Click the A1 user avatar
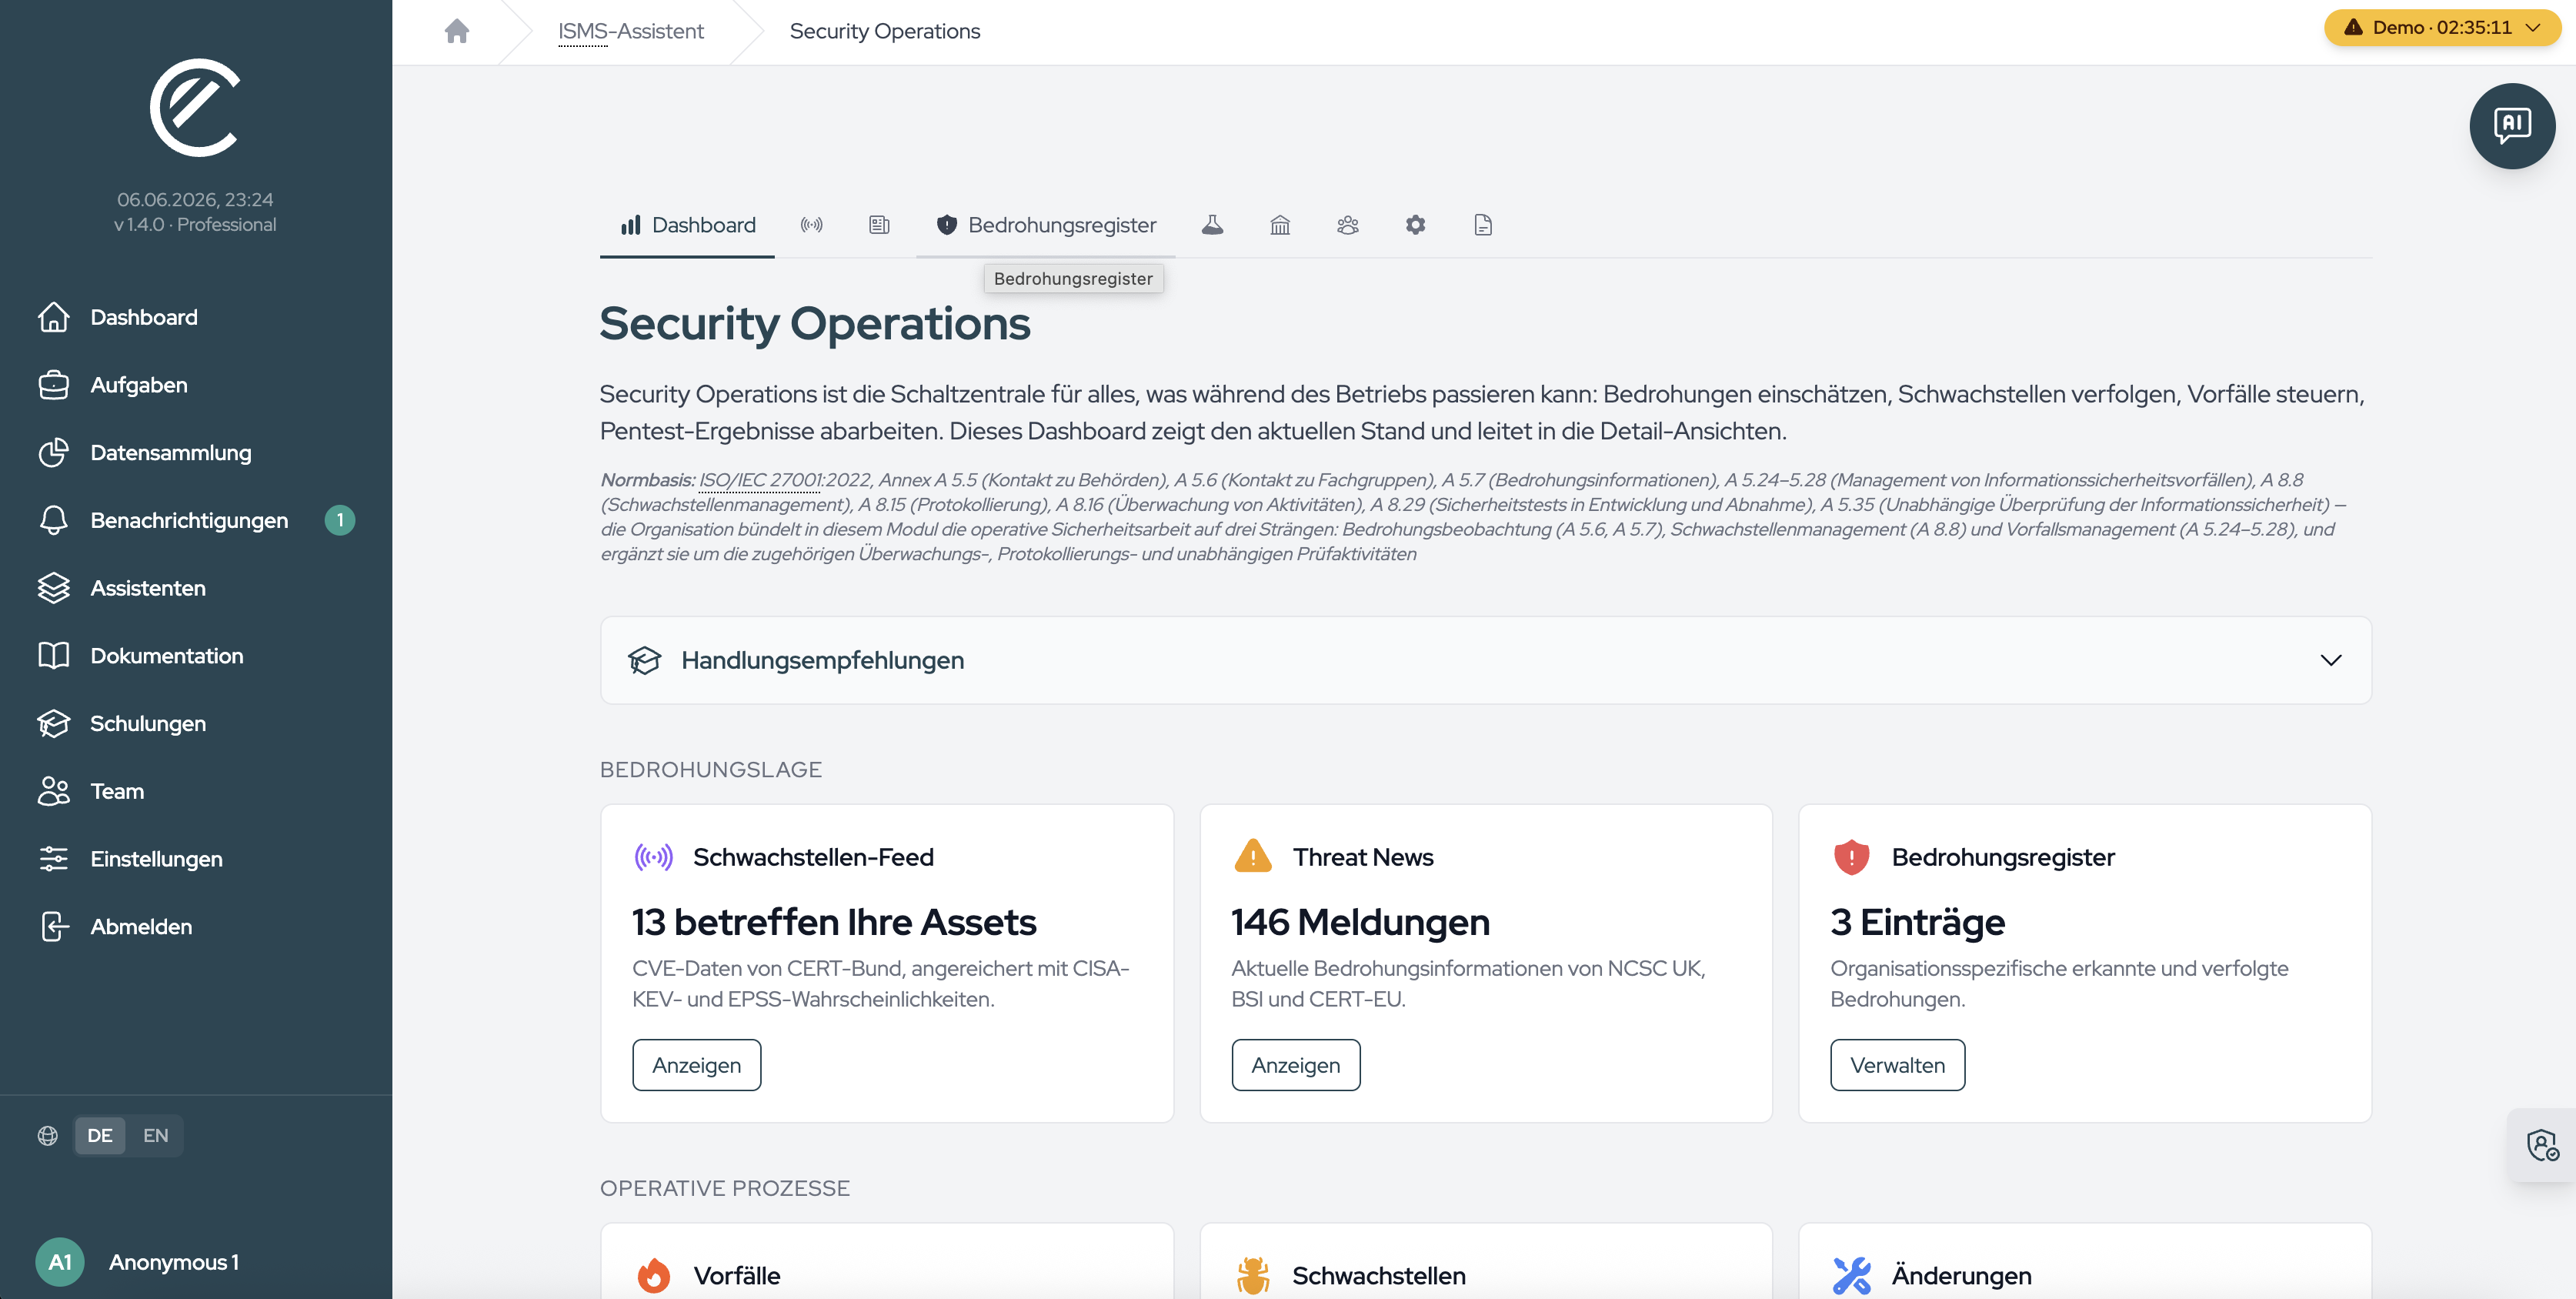This screenshot has height=1299, width=2576. 60,1262
